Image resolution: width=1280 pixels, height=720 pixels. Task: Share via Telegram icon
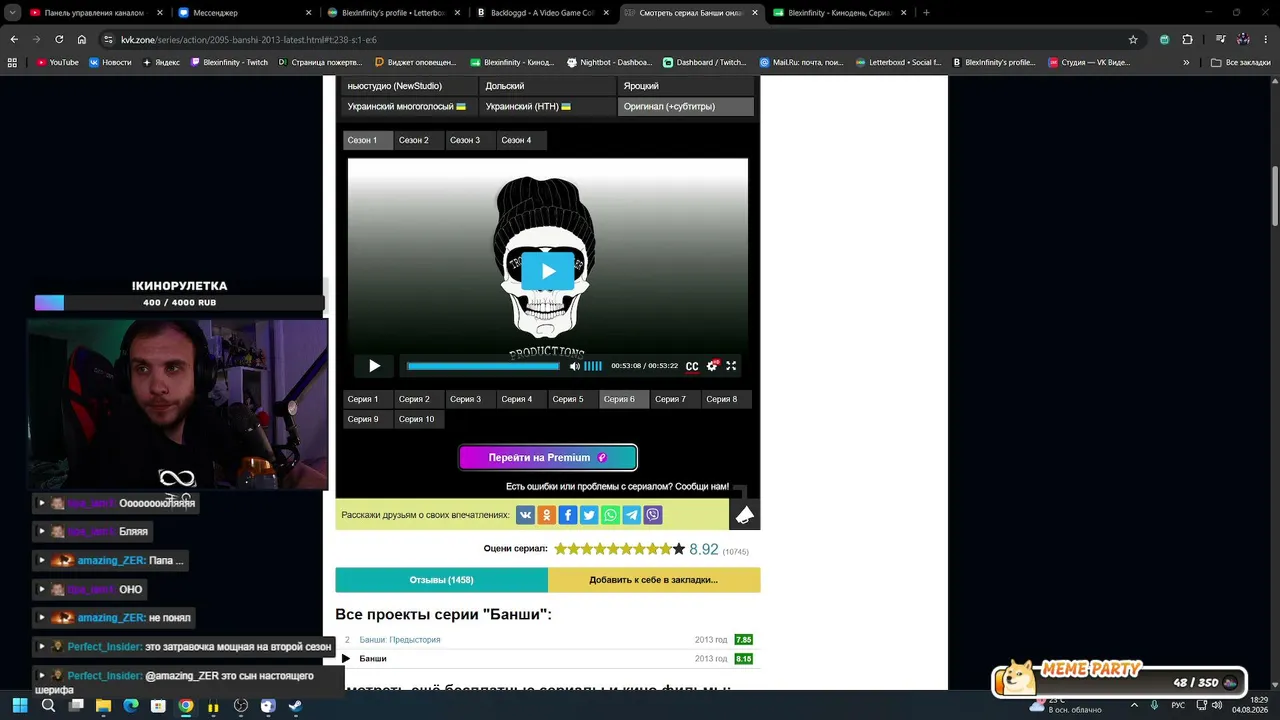pyautogui.click(x=632, y=515)
